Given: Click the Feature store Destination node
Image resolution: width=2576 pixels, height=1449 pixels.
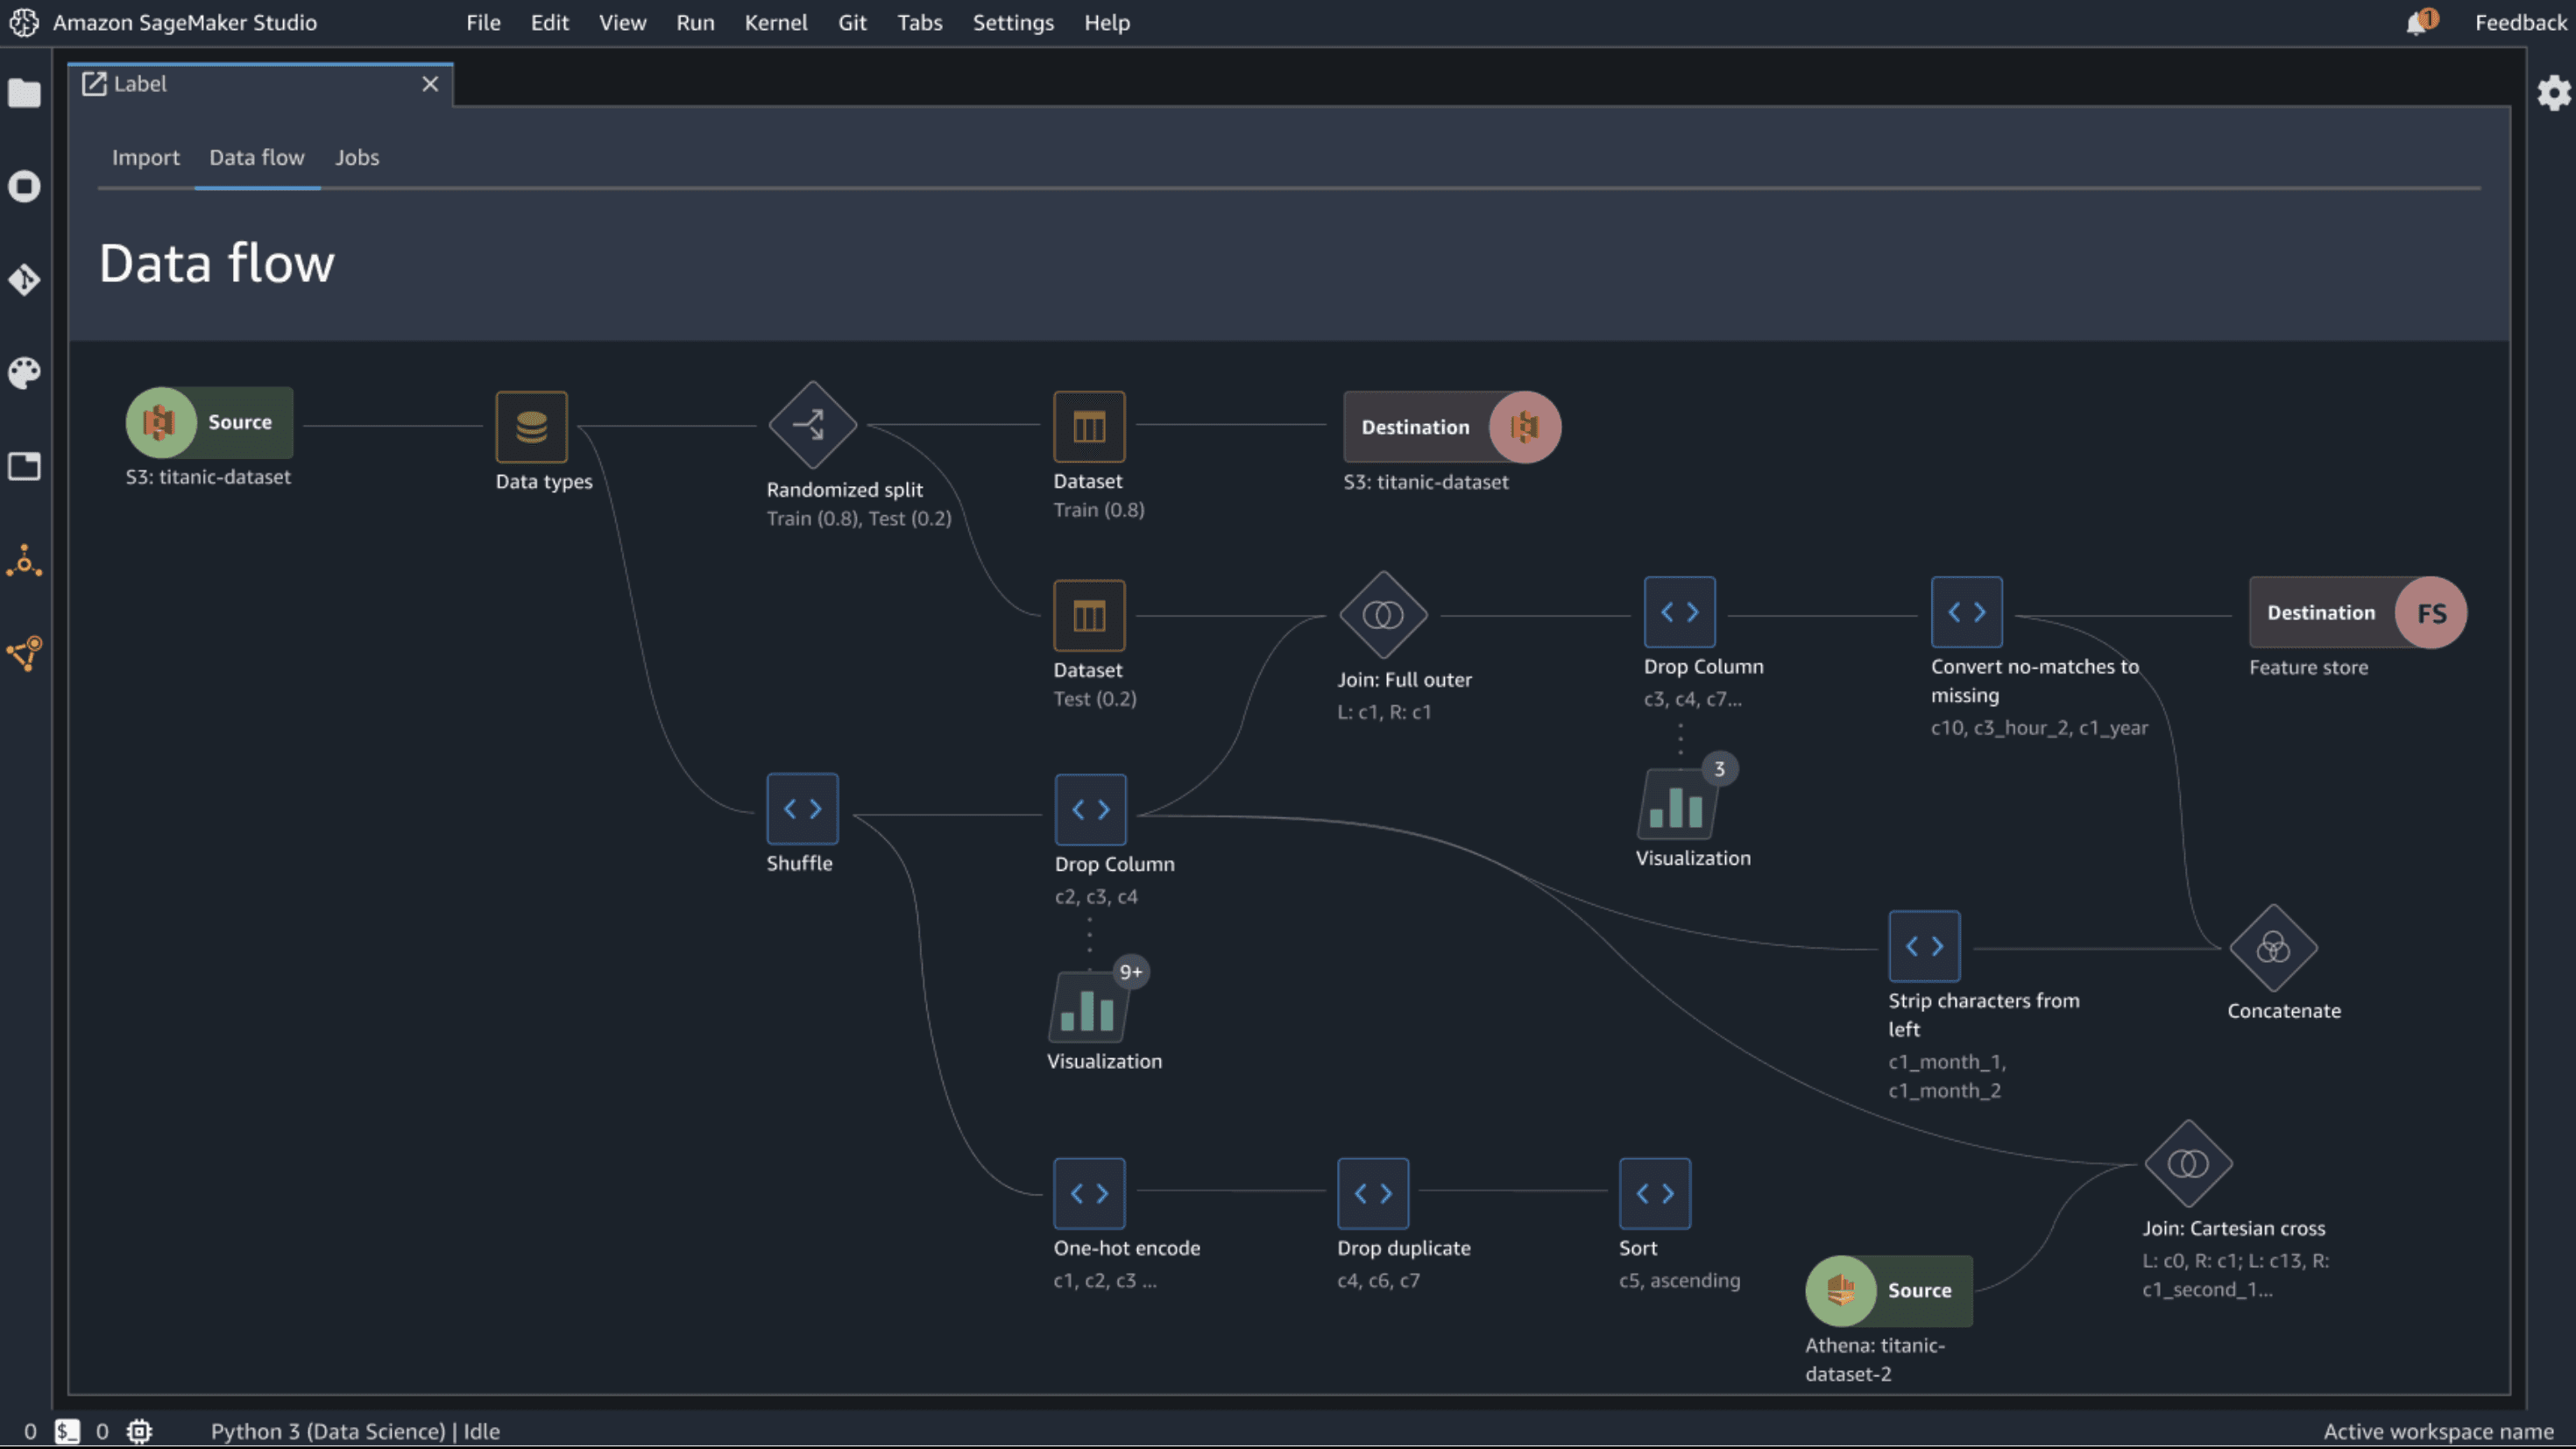Looking at the screenshot, I should (x=2356, y=613).
